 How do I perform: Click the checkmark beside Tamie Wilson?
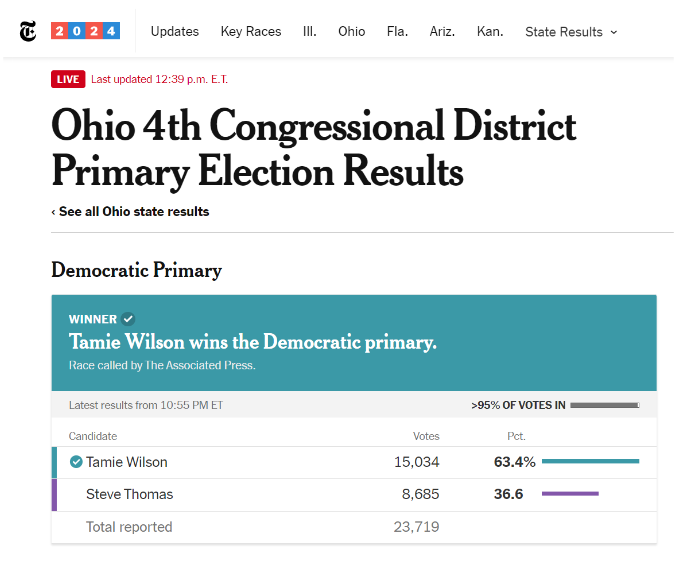pyautogui.click(x=76, y=462)
